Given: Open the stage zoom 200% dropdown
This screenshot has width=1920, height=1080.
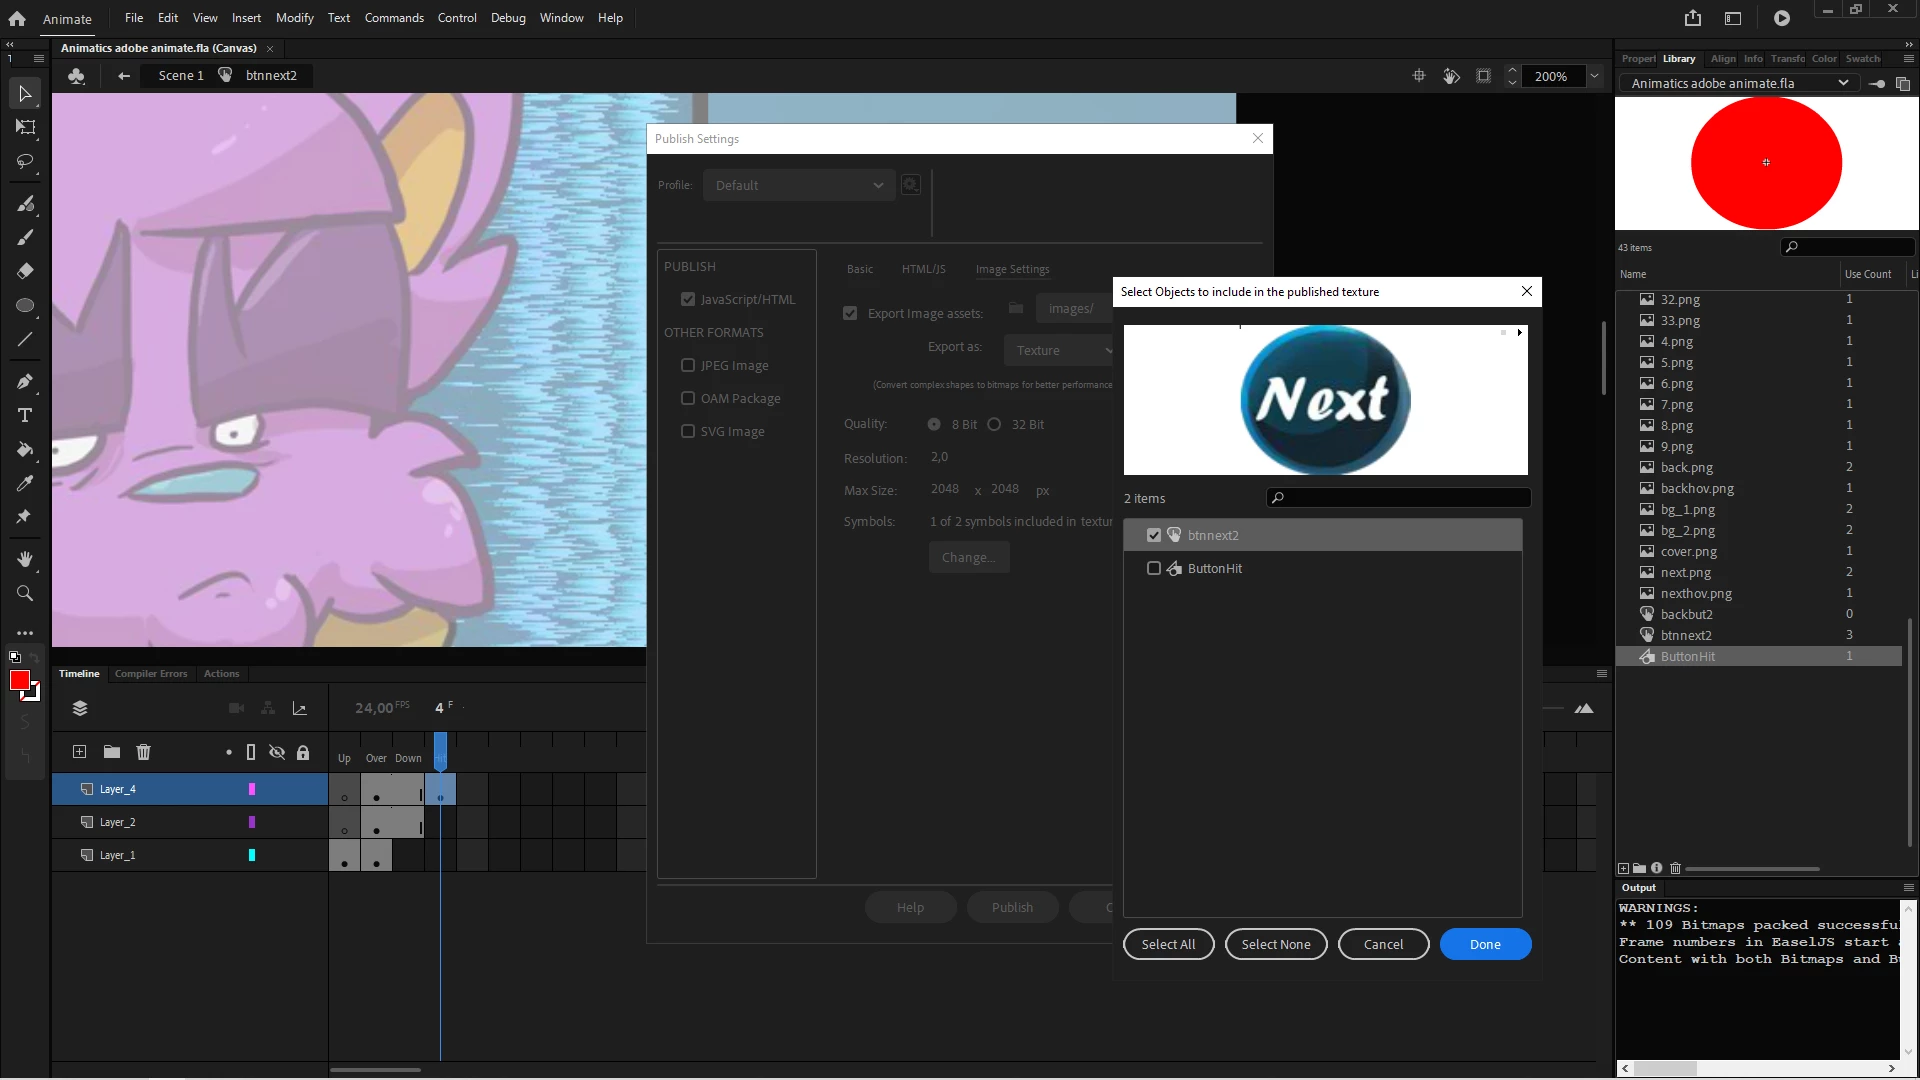Looking at the screenshot, I should (x=1595, y=76).
